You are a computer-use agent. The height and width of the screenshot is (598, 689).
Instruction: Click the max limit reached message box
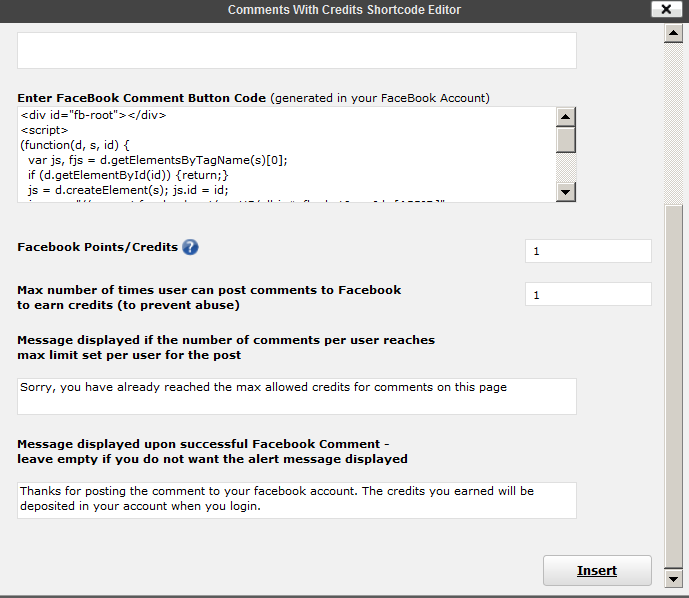tap(297, 395)
